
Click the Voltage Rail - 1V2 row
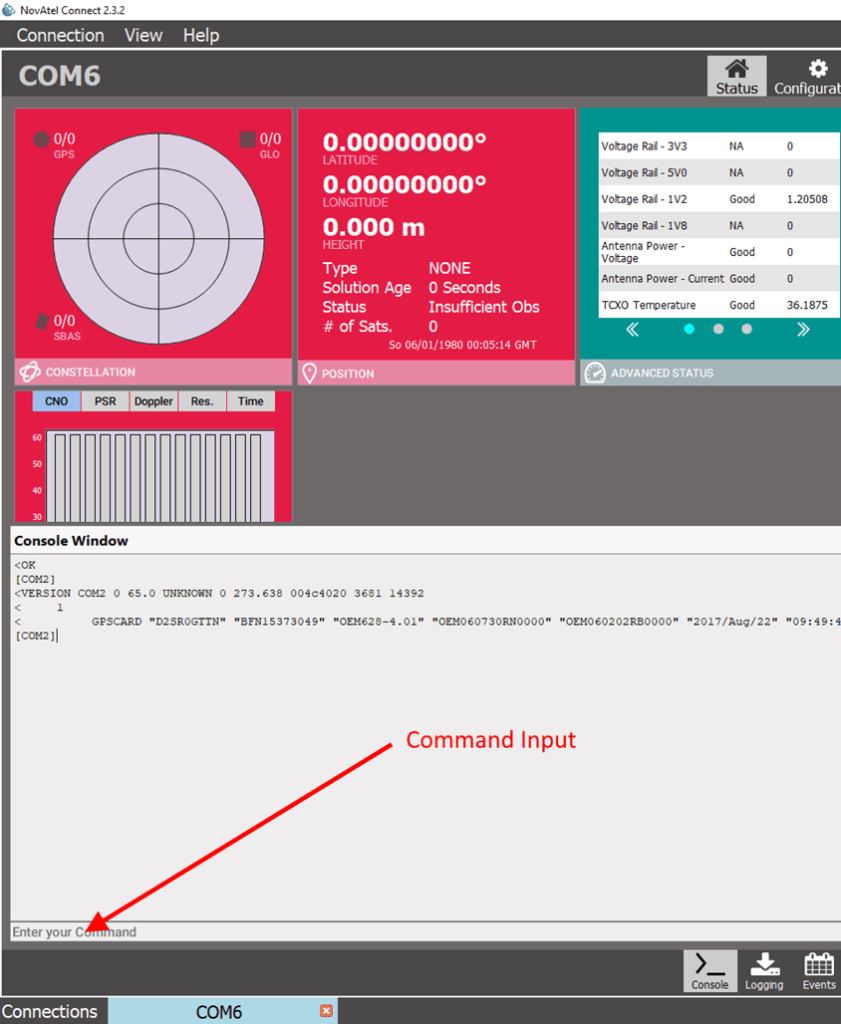coord(719,199)
